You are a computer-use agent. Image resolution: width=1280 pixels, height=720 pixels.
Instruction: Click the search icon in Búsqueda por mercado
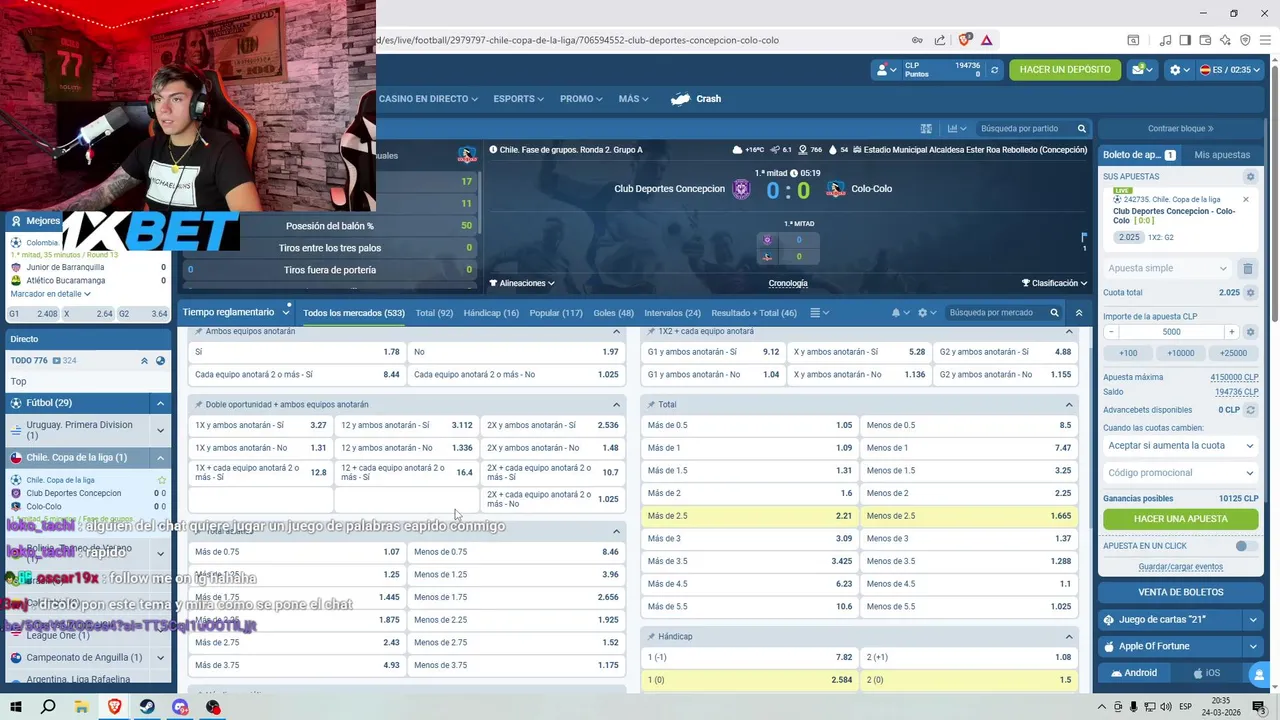pyautogui.click(x=1054, y=313)
